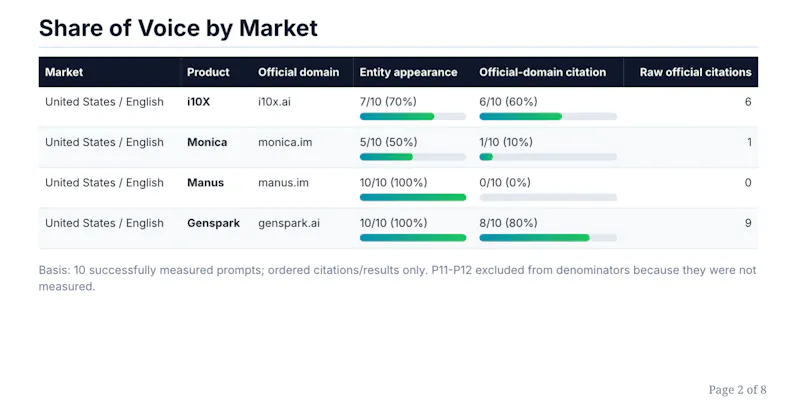Viewport: 800px width, 405px height.
Task: Click the genspark.ai domain text
Action: coord(289,223)
